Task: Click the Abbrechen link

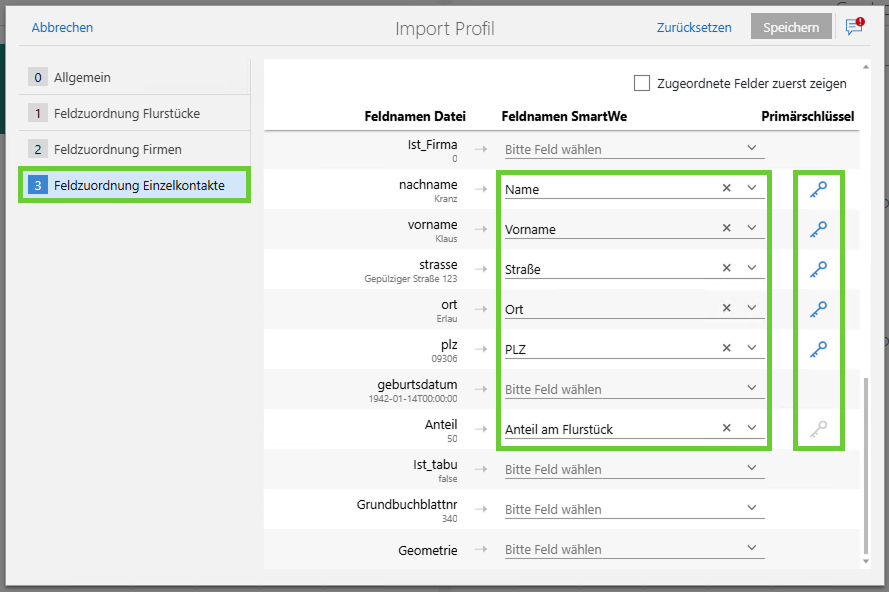Action: click(62, 28)
